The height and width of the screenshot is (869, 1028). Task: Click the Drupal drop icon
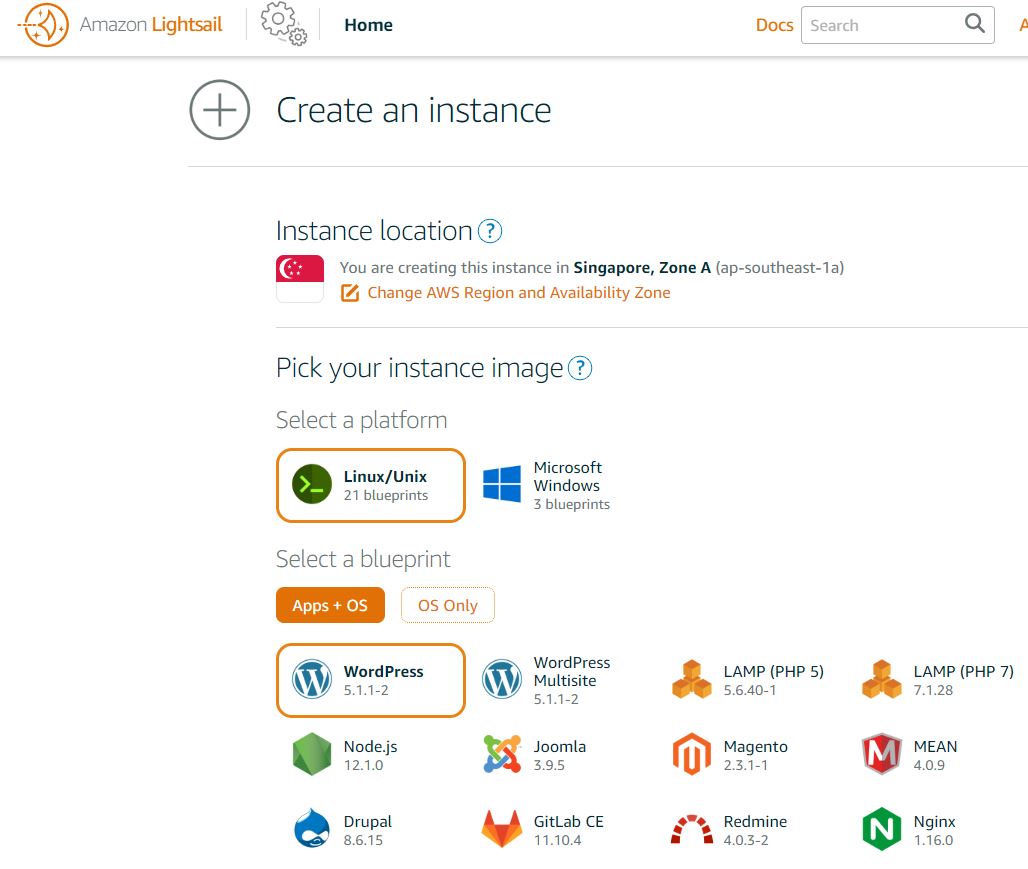(x=312, y=829)
